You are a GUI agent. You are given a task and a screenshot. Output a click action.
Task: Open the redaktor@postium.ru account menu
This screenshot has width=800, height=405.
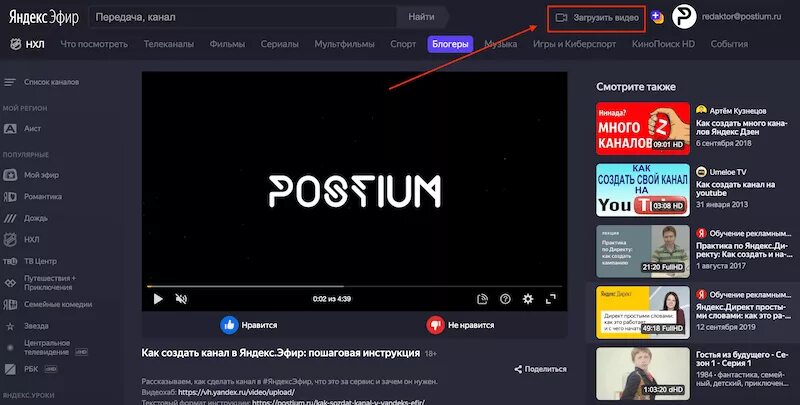[x=741, y=17]
